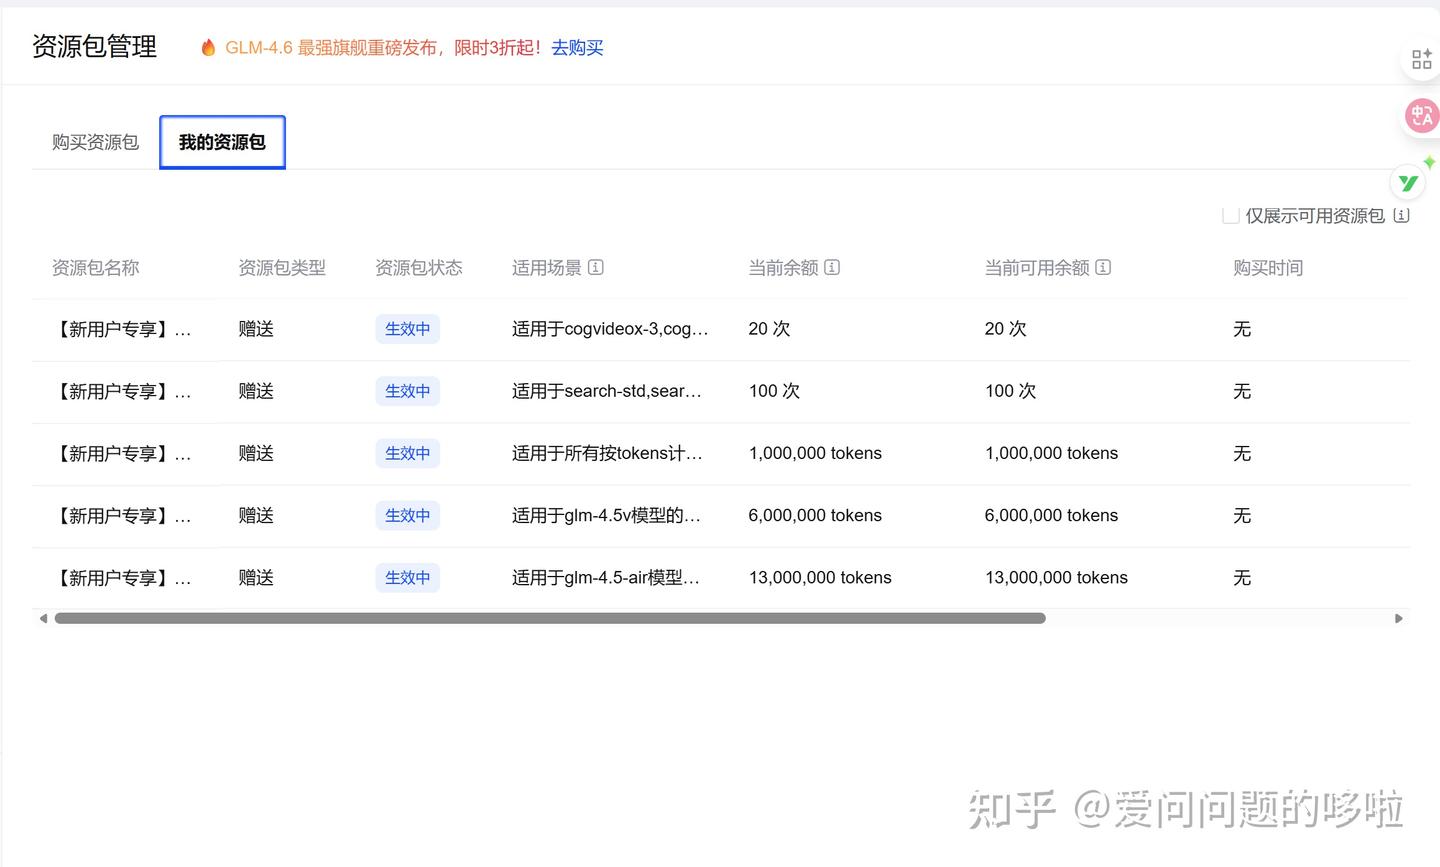
Task: Click 生效中 badge in the search-std row
Action: (x=407, y=391)
